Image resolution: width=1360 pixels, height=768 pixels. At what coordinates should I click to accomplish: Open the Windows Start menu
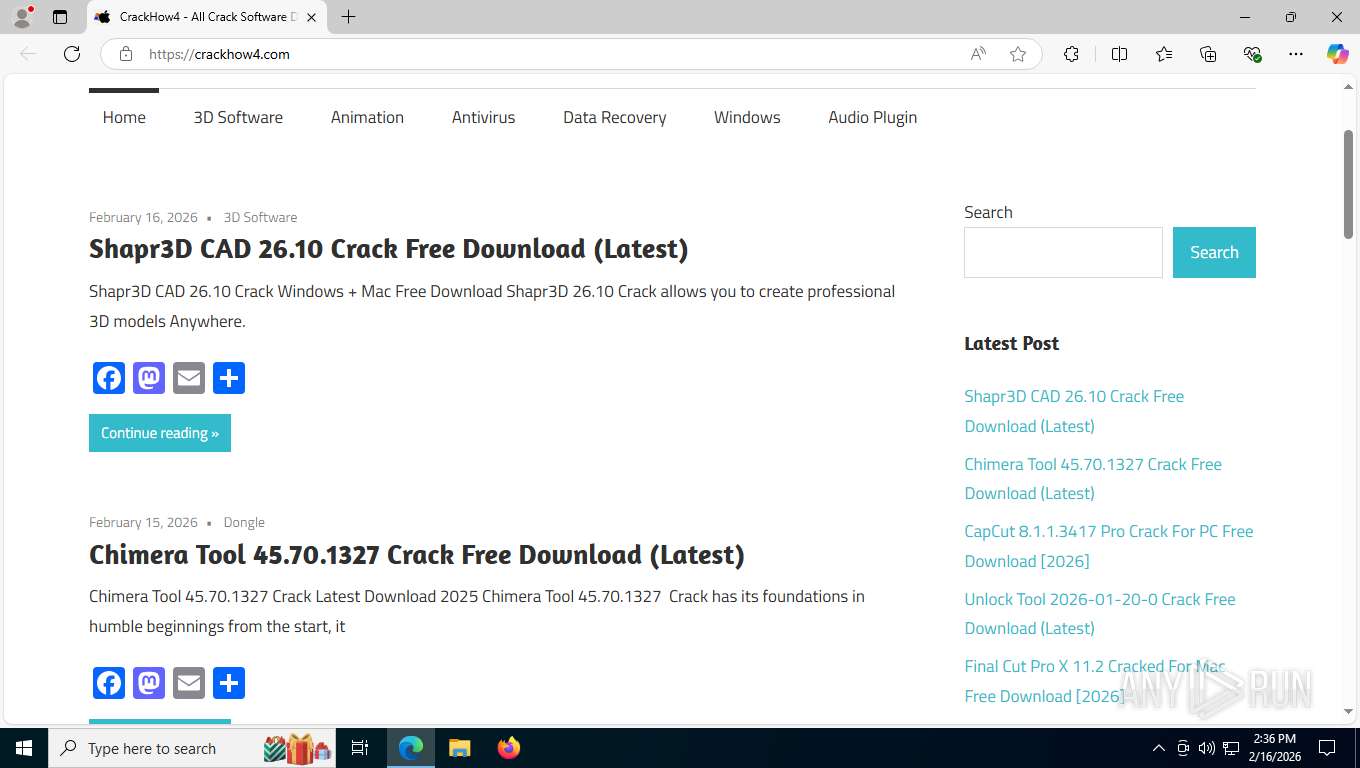tap(23, 748)
